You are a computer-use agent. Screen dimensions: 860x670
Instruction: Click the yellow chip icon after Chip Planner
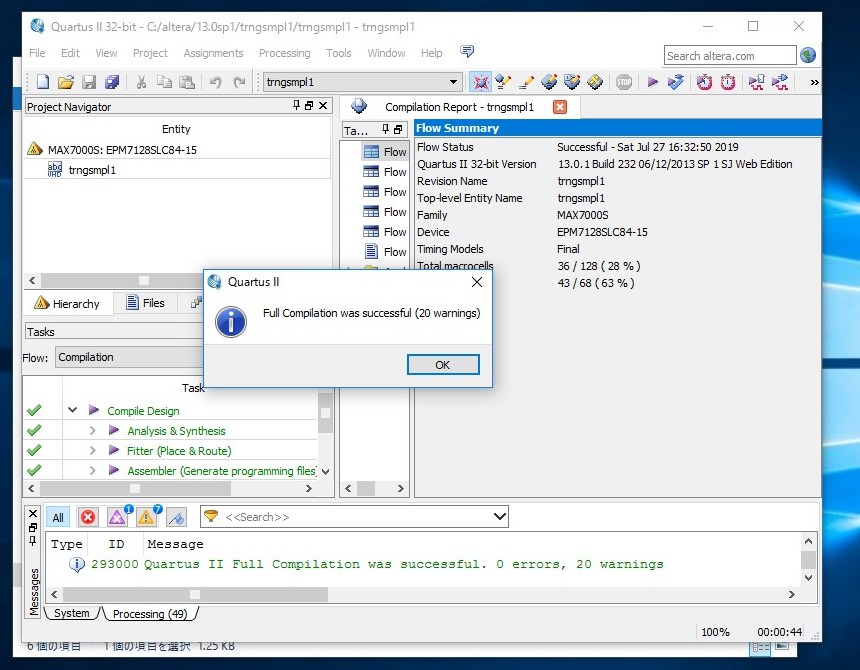(x=595, y=82)
